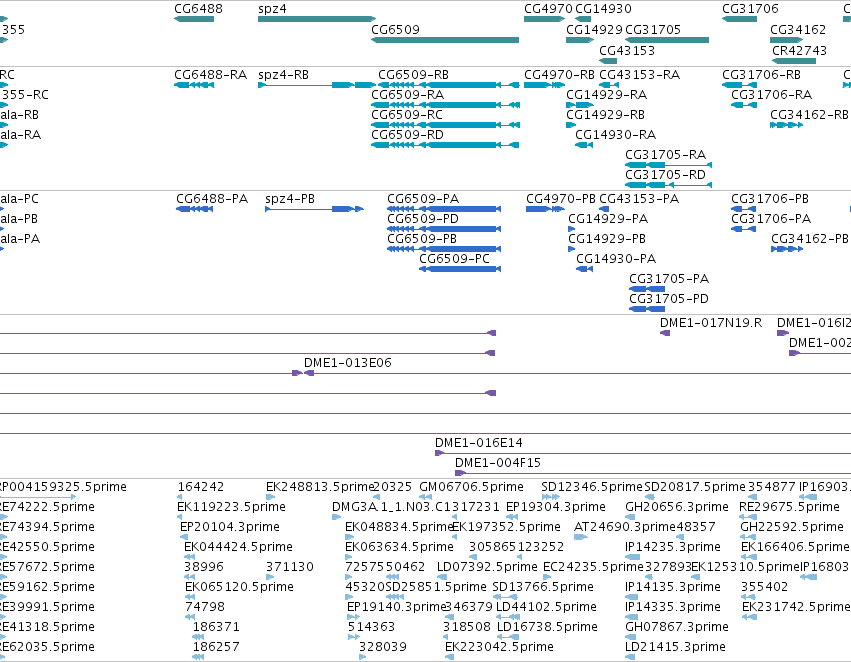Select protein CG14929-PA

(571, 229)
